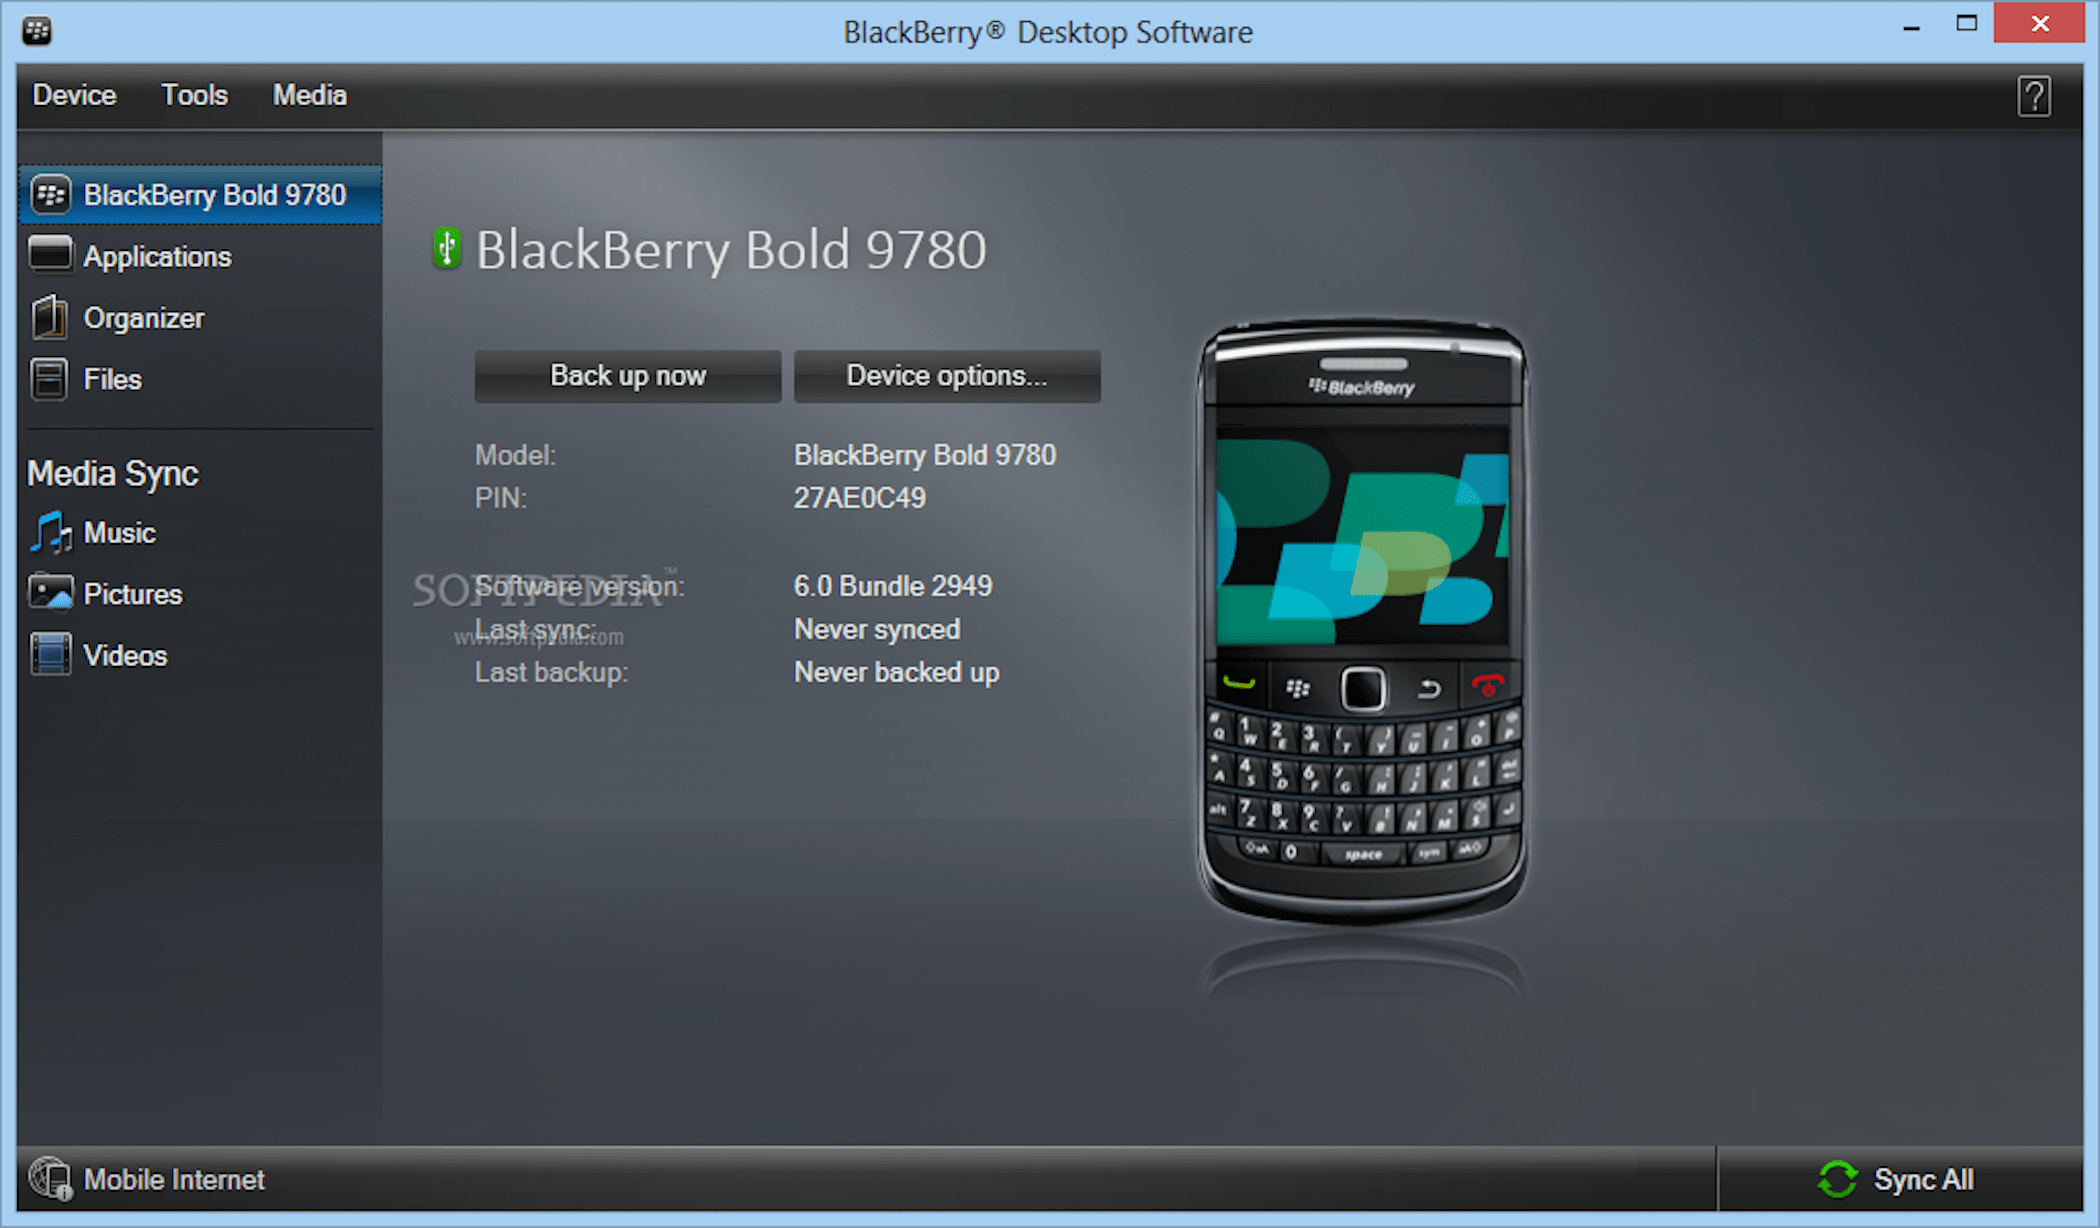Screen dimensions: 2100x1228
Task: Click the green Sync All refresh icon
Action: point(1838,1180)
